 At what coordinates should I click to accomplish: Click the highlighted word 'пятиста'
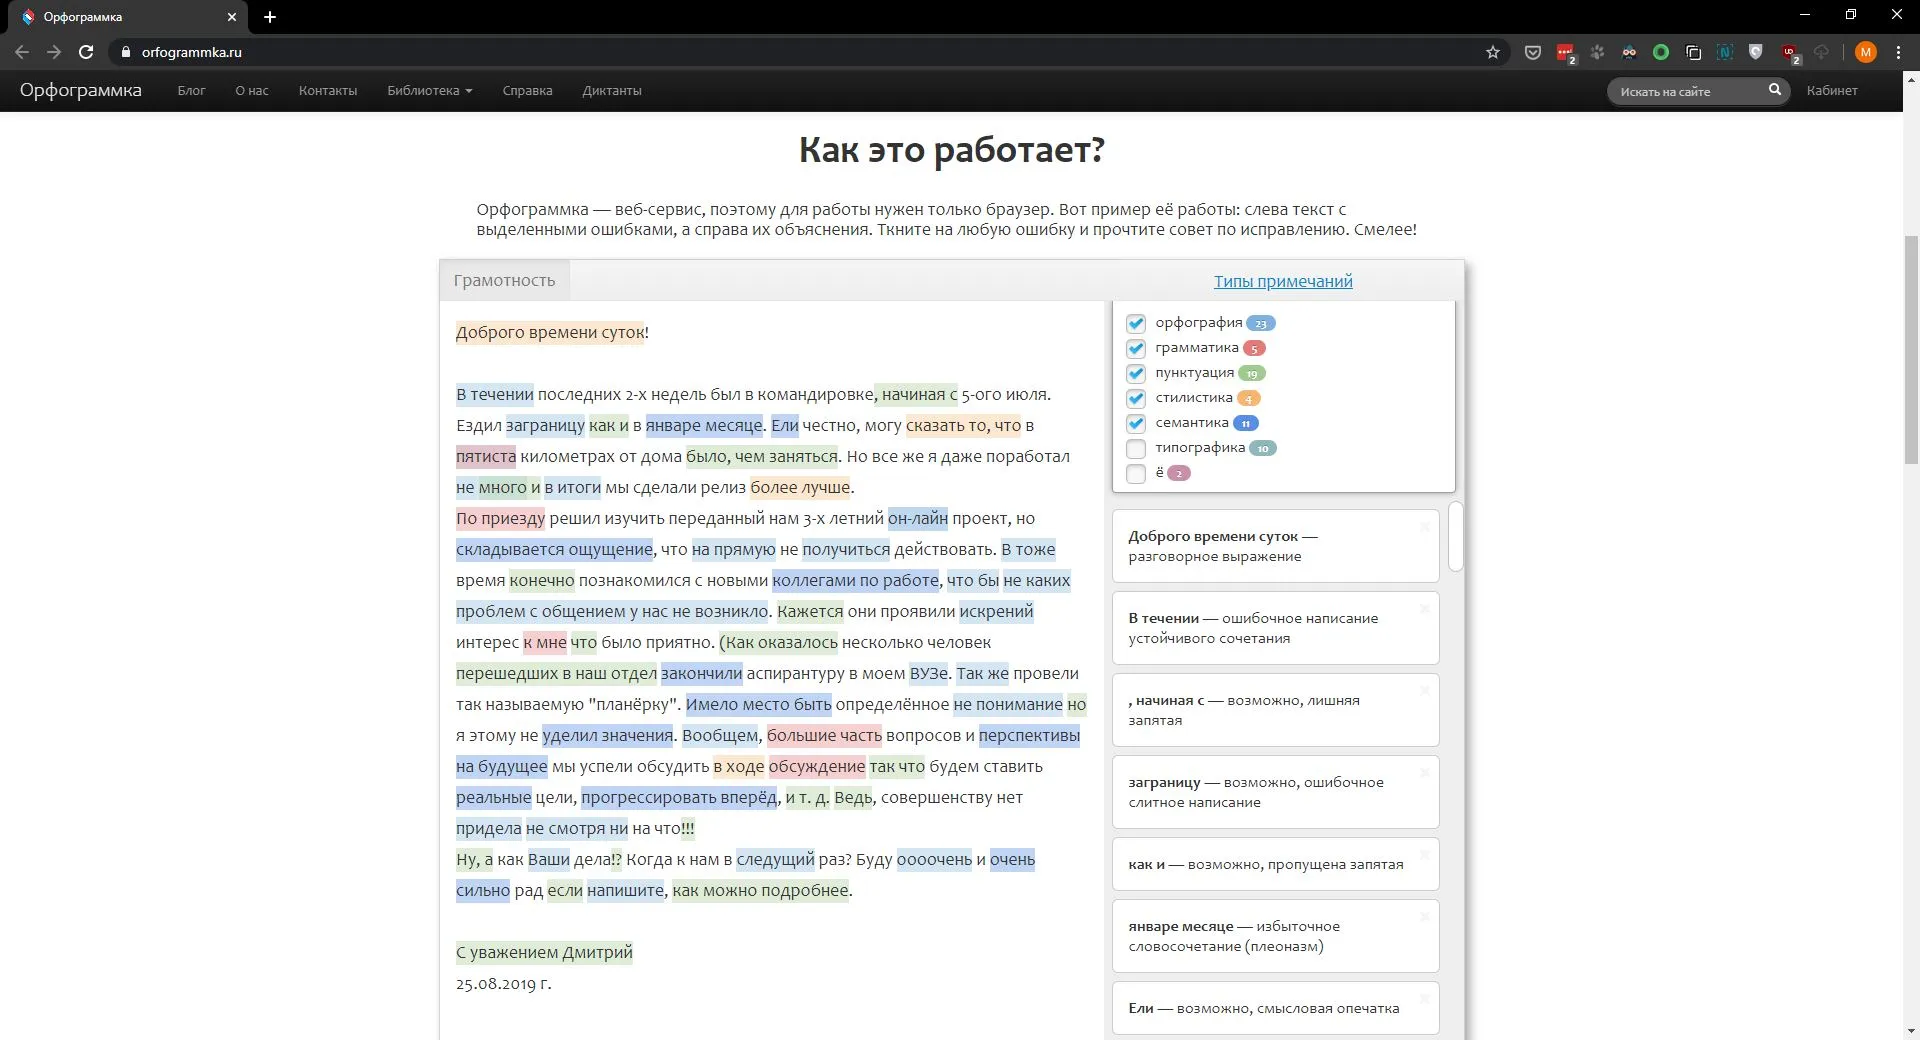tap(486, 456)
